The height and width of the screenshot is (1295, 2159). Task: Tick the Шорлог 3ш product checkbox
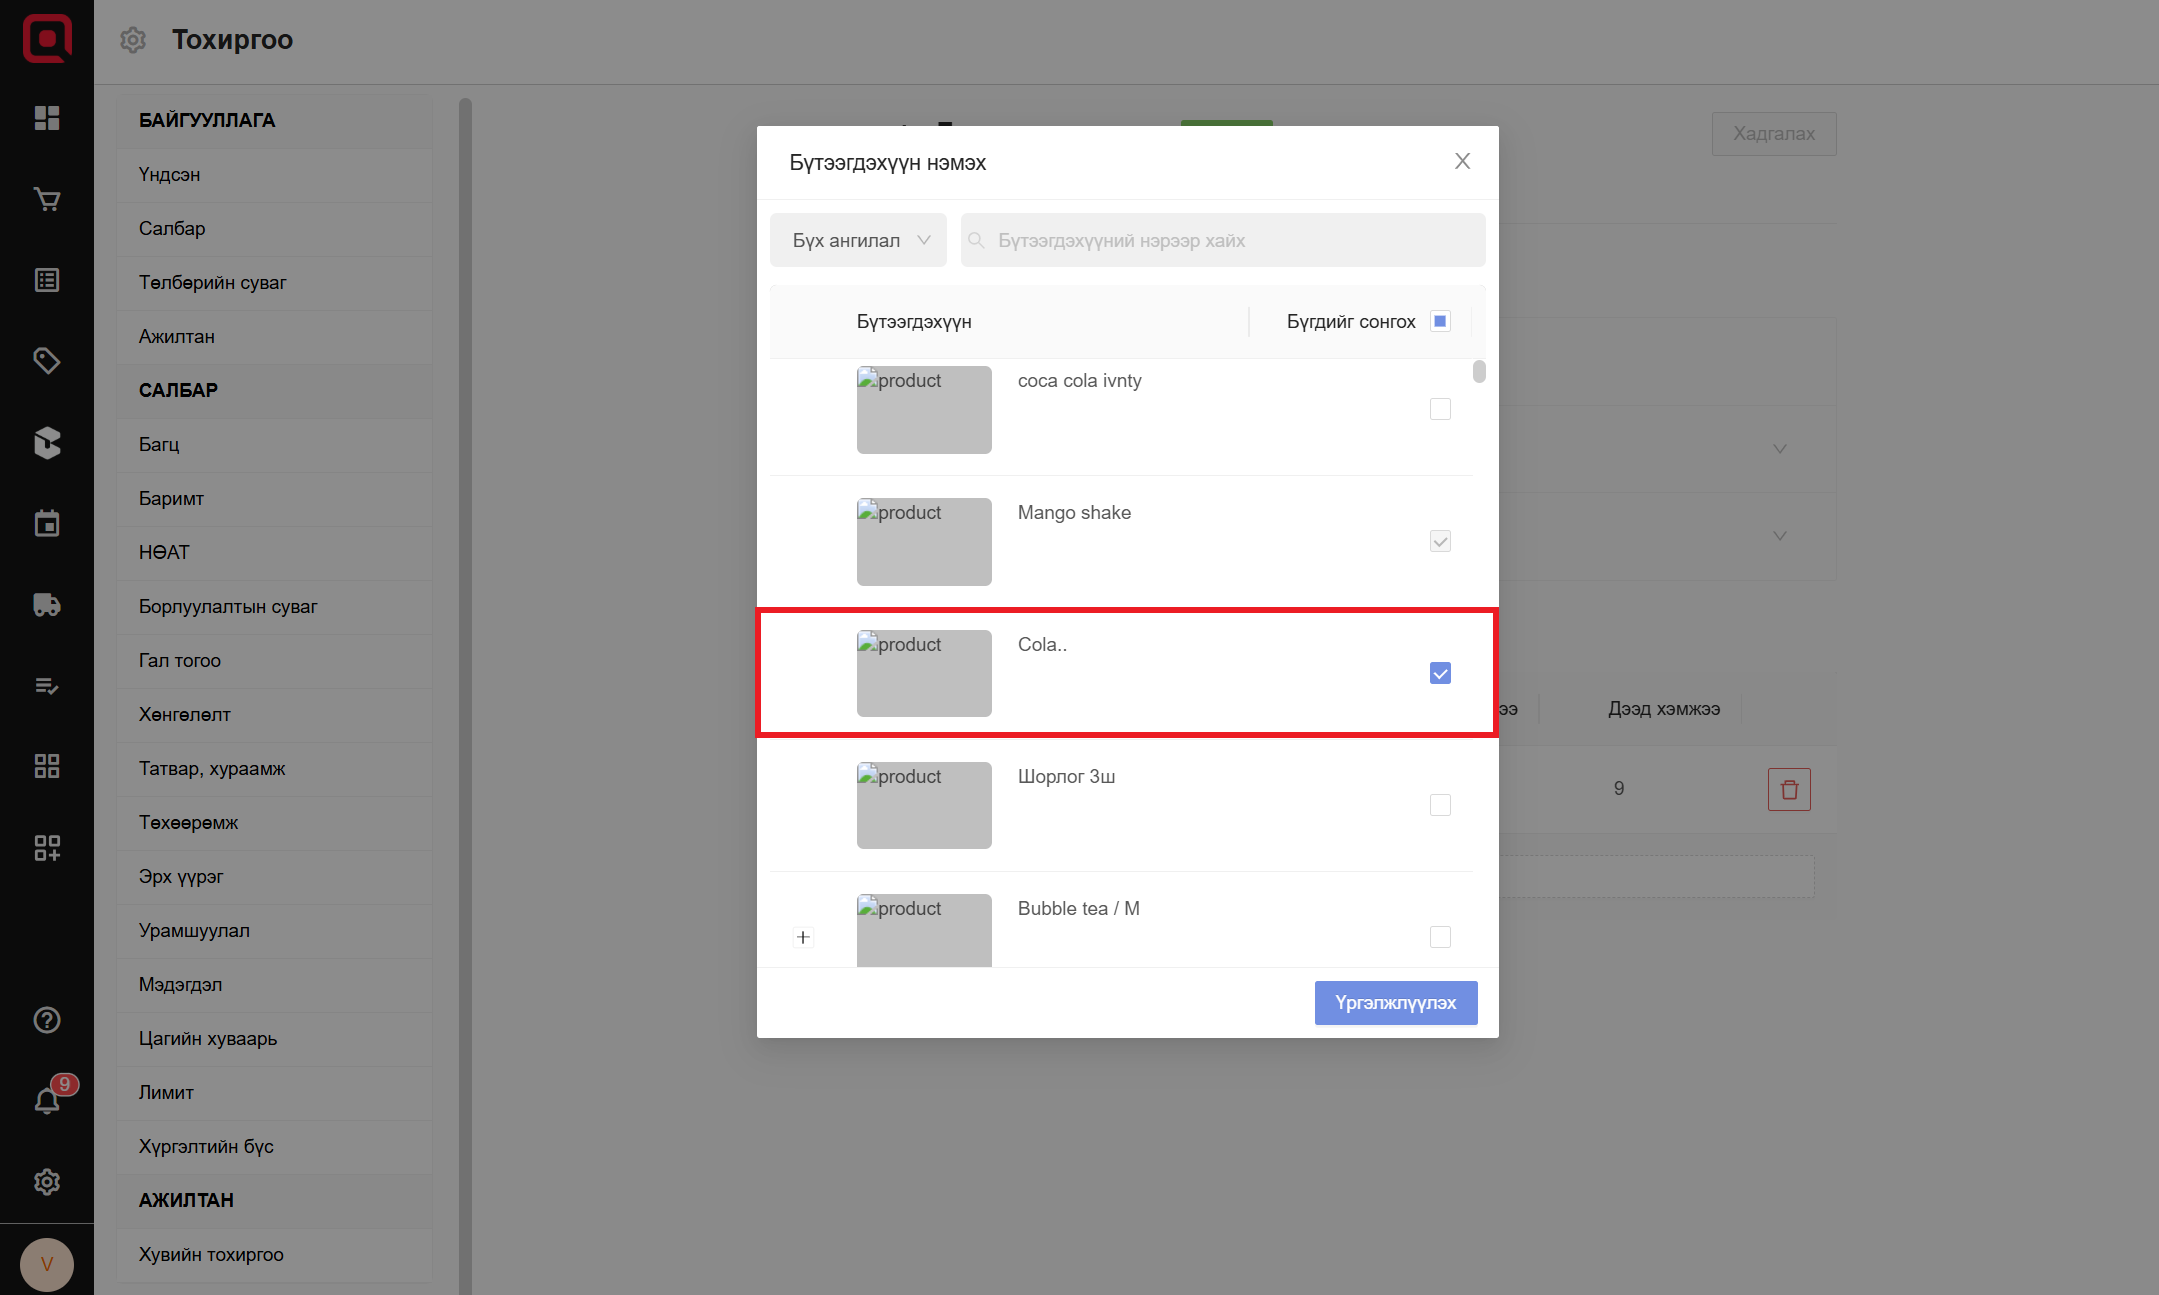(1440, 805)
